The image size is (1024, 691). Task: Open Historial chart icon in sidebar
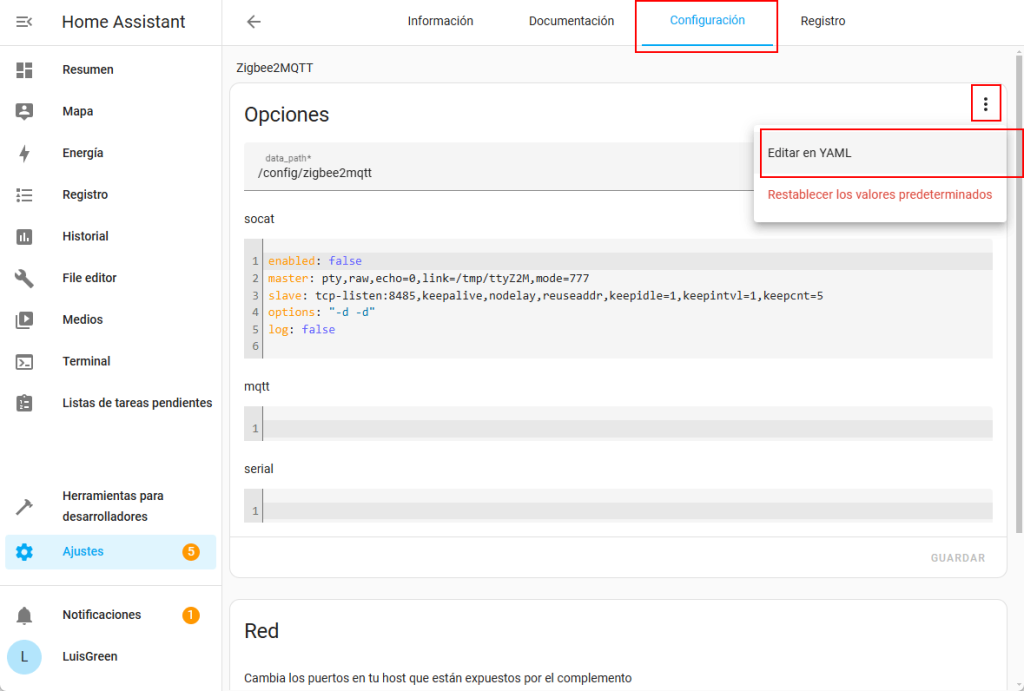[24, 237]
